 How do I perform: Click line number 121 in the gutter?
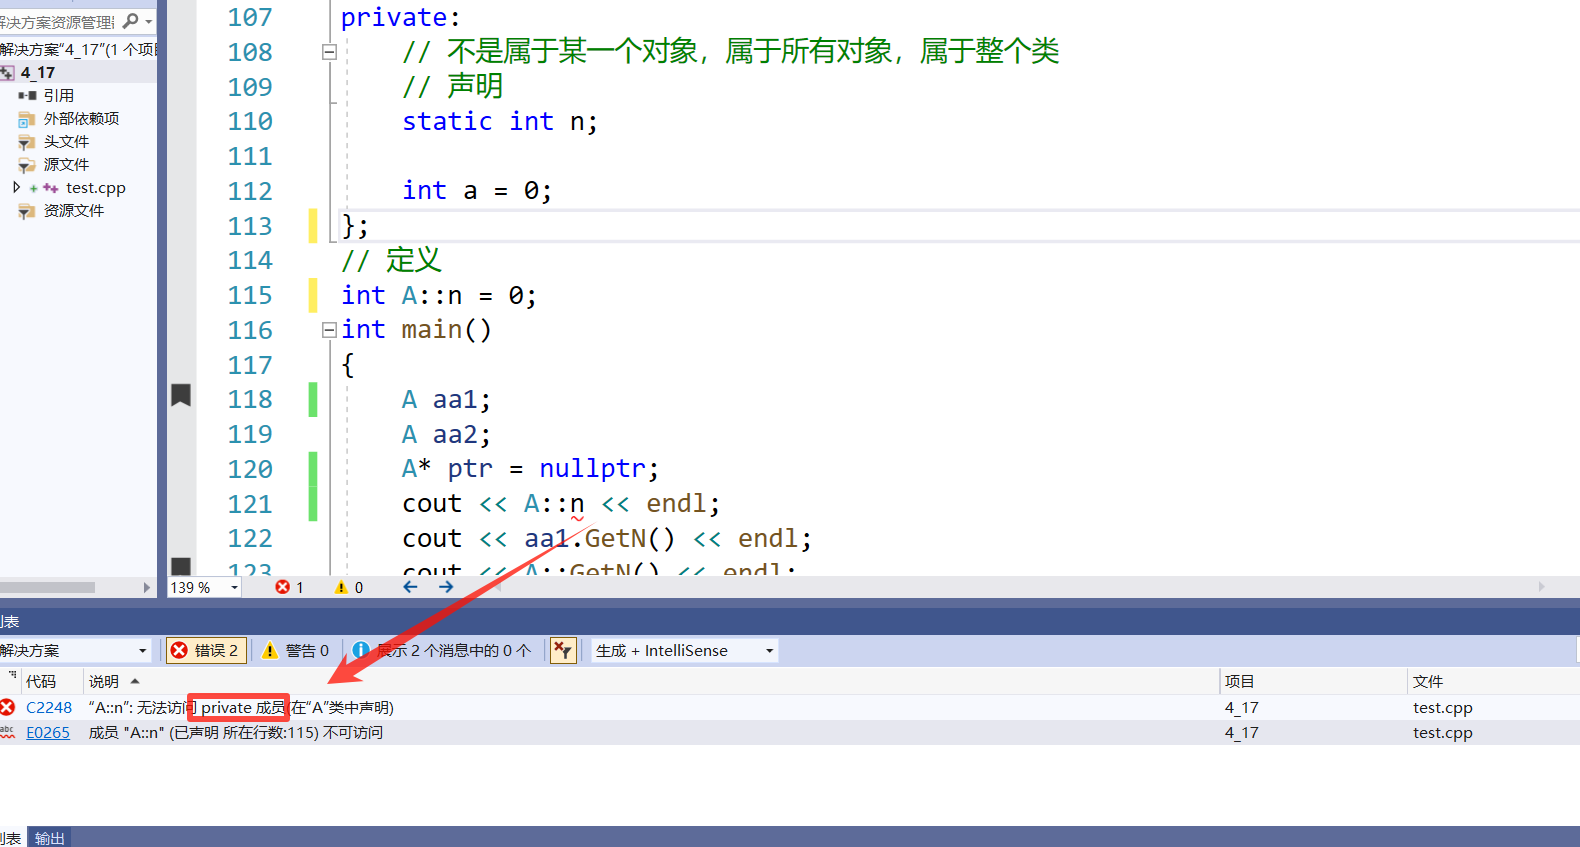click(x=250, y=504)
